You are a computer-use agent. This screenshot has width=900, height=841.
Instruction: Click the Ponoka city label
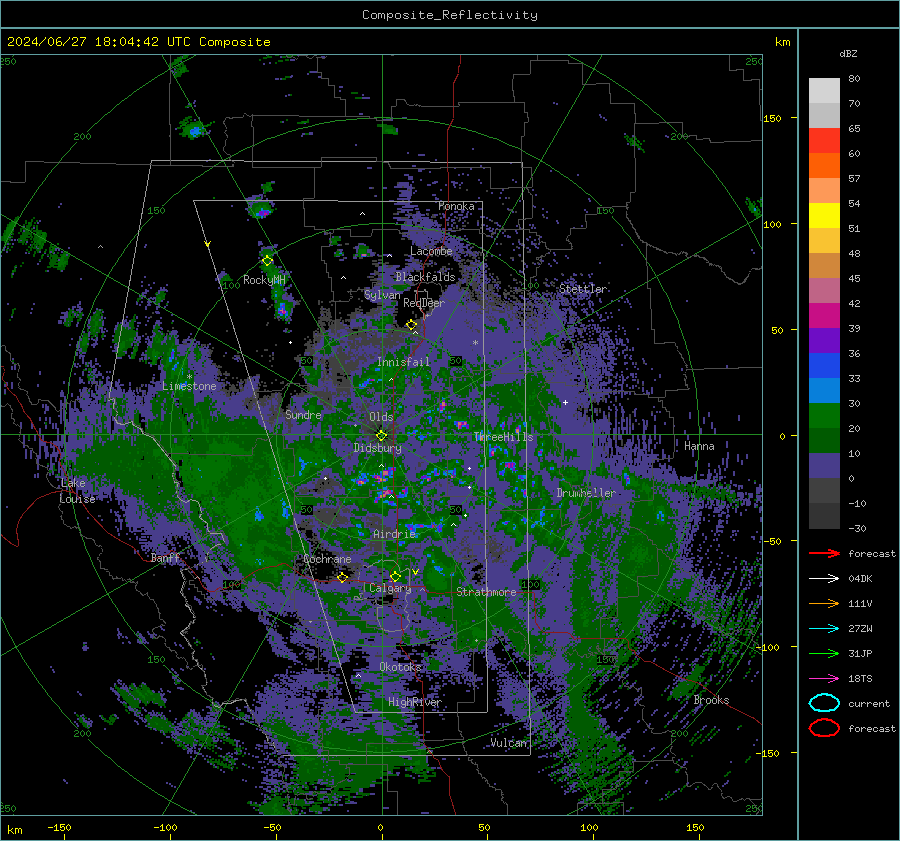(x=456, y=206)
